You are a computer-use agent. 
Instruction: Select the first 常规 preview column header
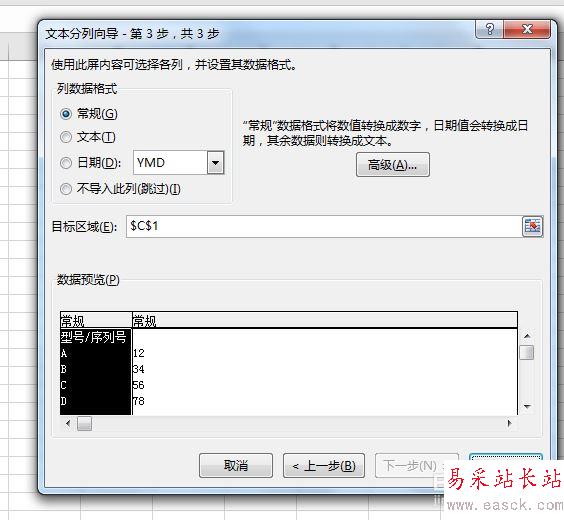click(x=96, y=320)
